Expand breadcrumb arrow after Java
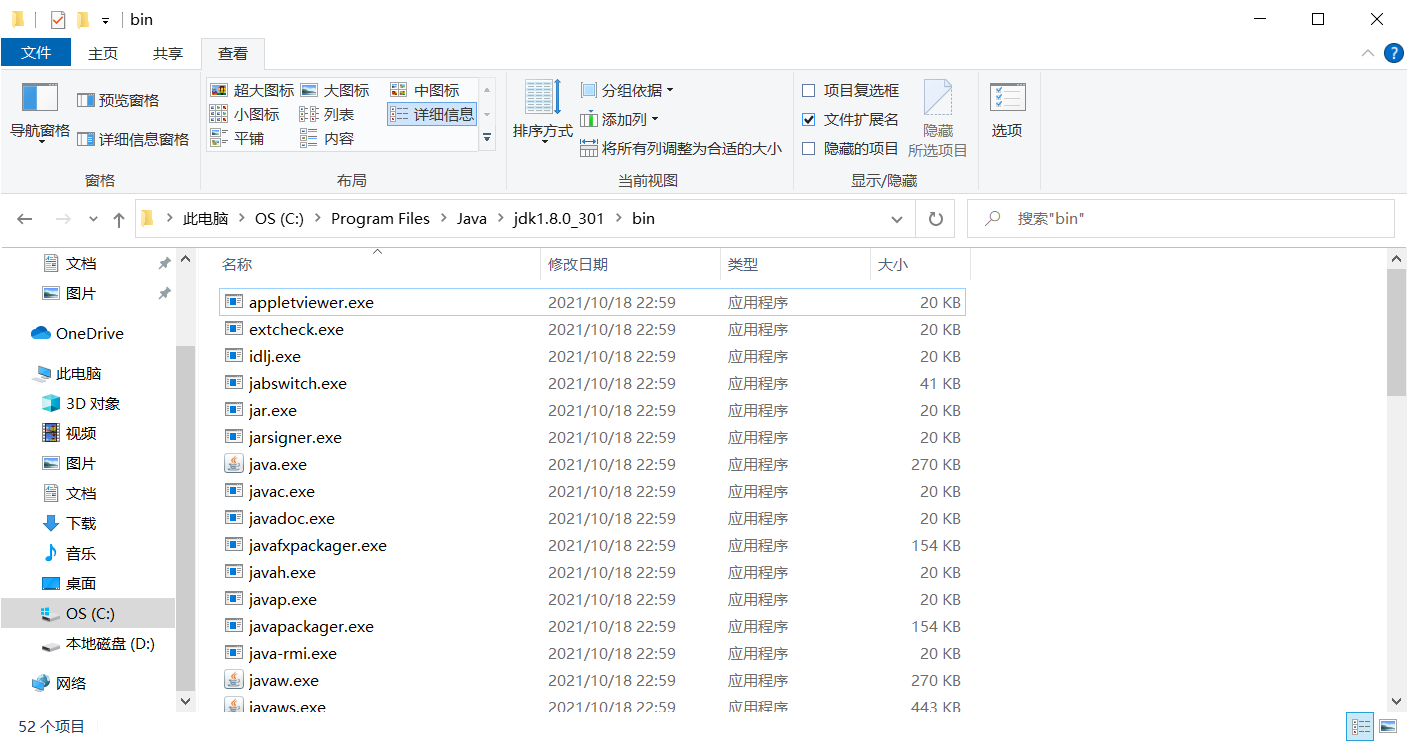Screen dimensions: 1408x742 coord(500,218)
